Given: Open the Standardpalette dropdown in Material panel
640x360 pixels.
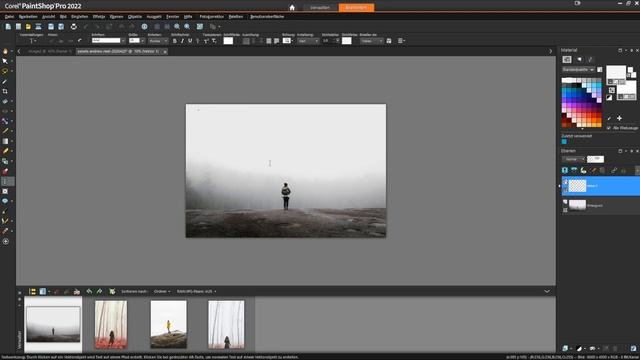Looking at the screenshot, I should point(578,70).
